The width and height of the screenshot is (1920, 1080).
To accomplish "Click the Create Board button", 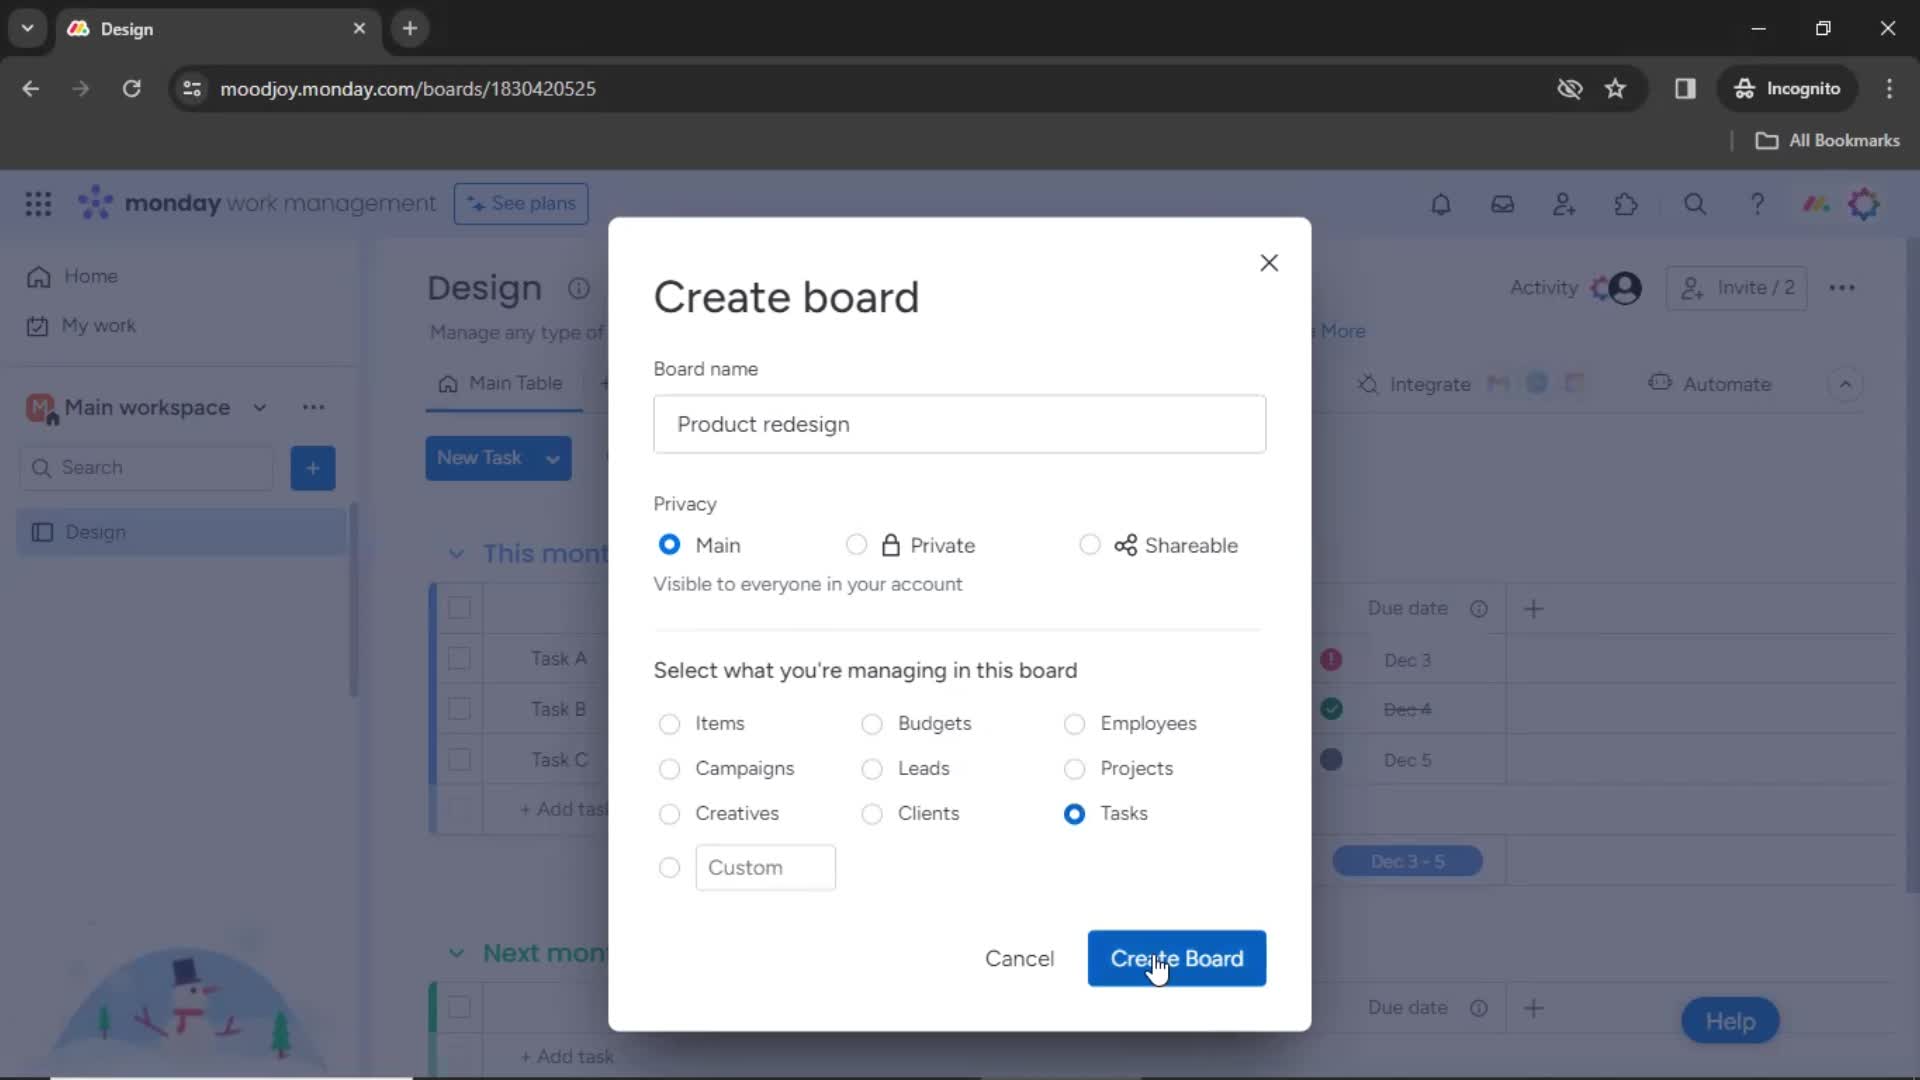I will pos(1176,959).
